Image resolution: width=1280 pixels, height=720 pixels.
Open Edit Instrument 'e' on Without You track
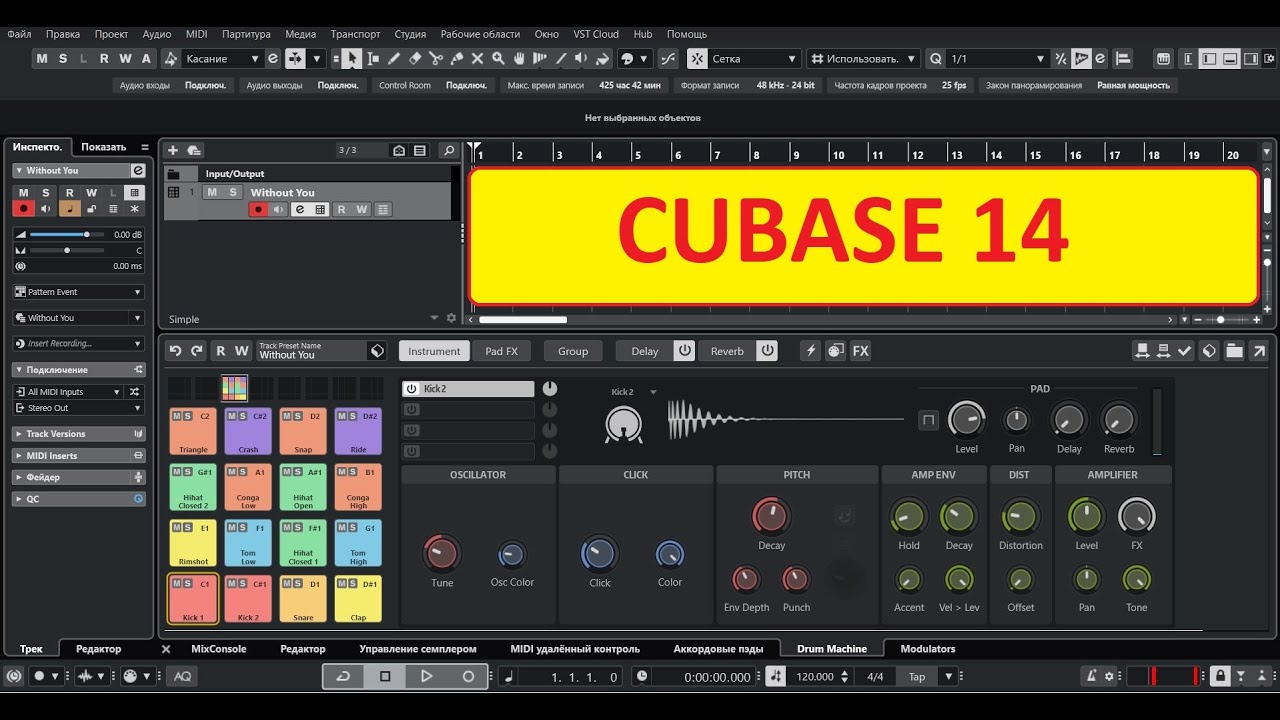pos(298,209)
